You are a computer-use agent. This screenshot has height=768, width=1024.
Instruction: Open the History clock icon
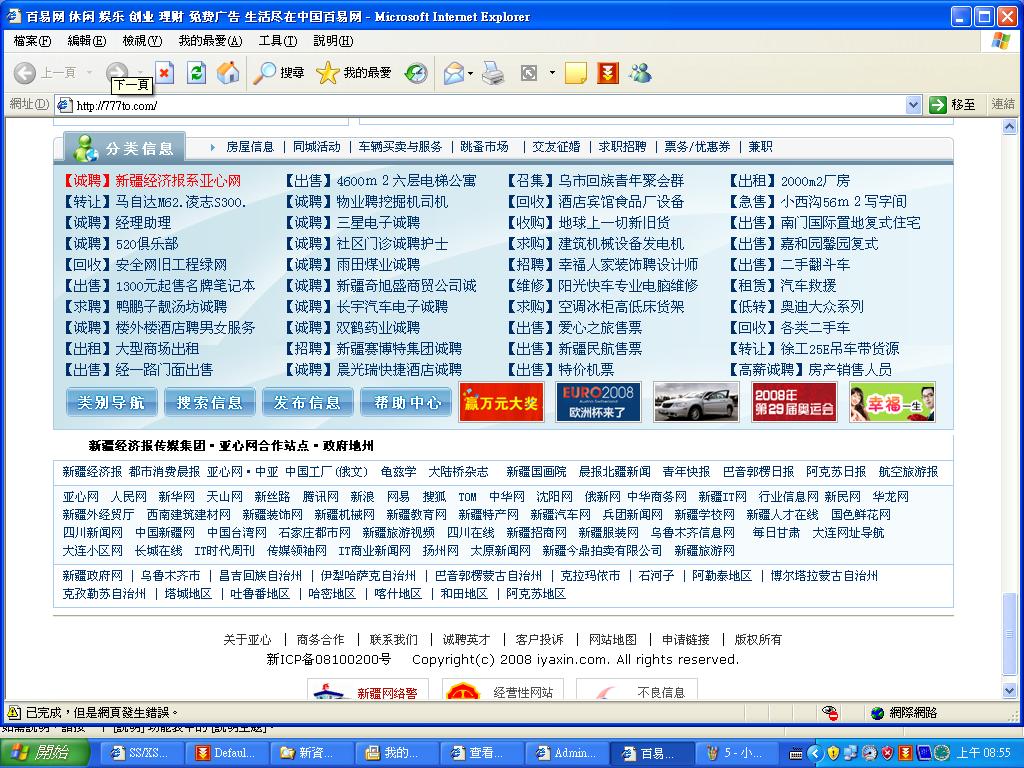tap(416, 72)
